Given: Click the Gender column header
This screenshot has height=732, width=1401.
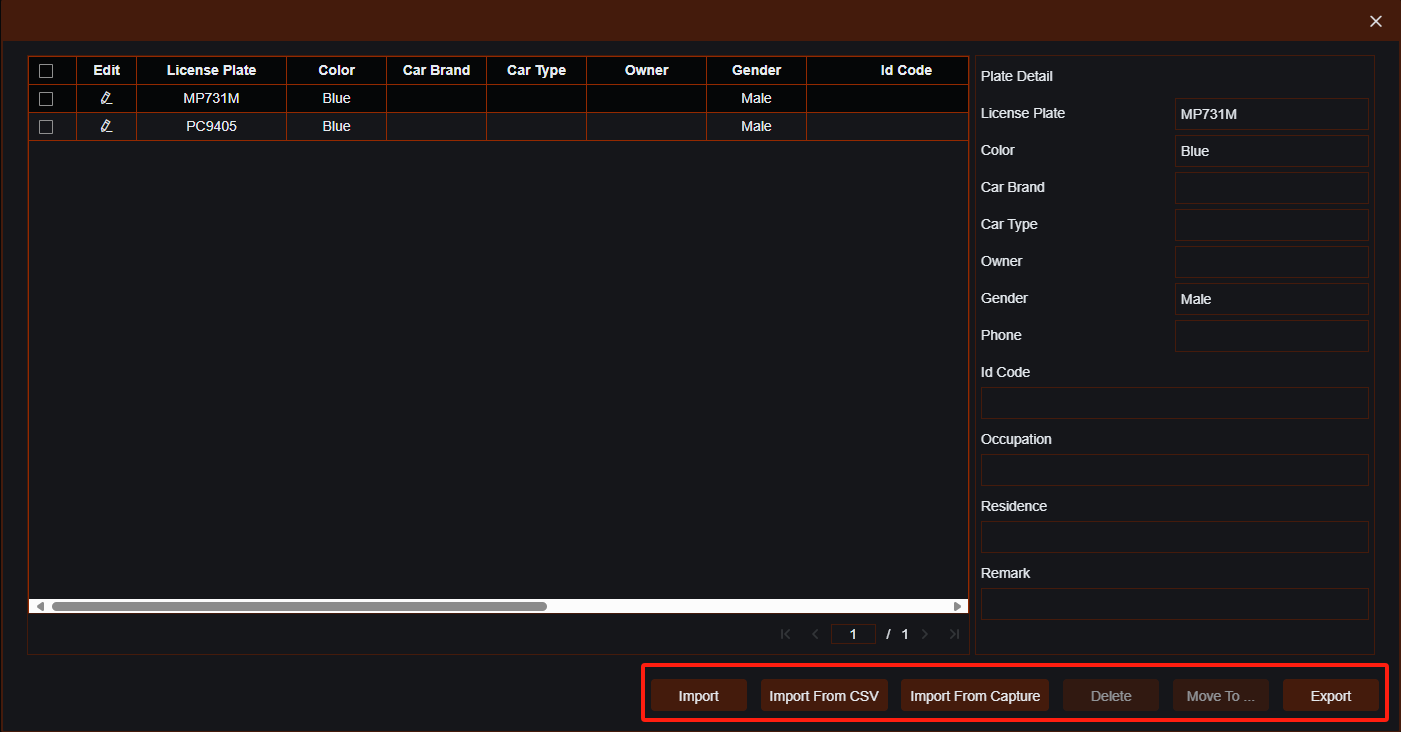Looking at the screenshot, I should click(x=757, y=71).
